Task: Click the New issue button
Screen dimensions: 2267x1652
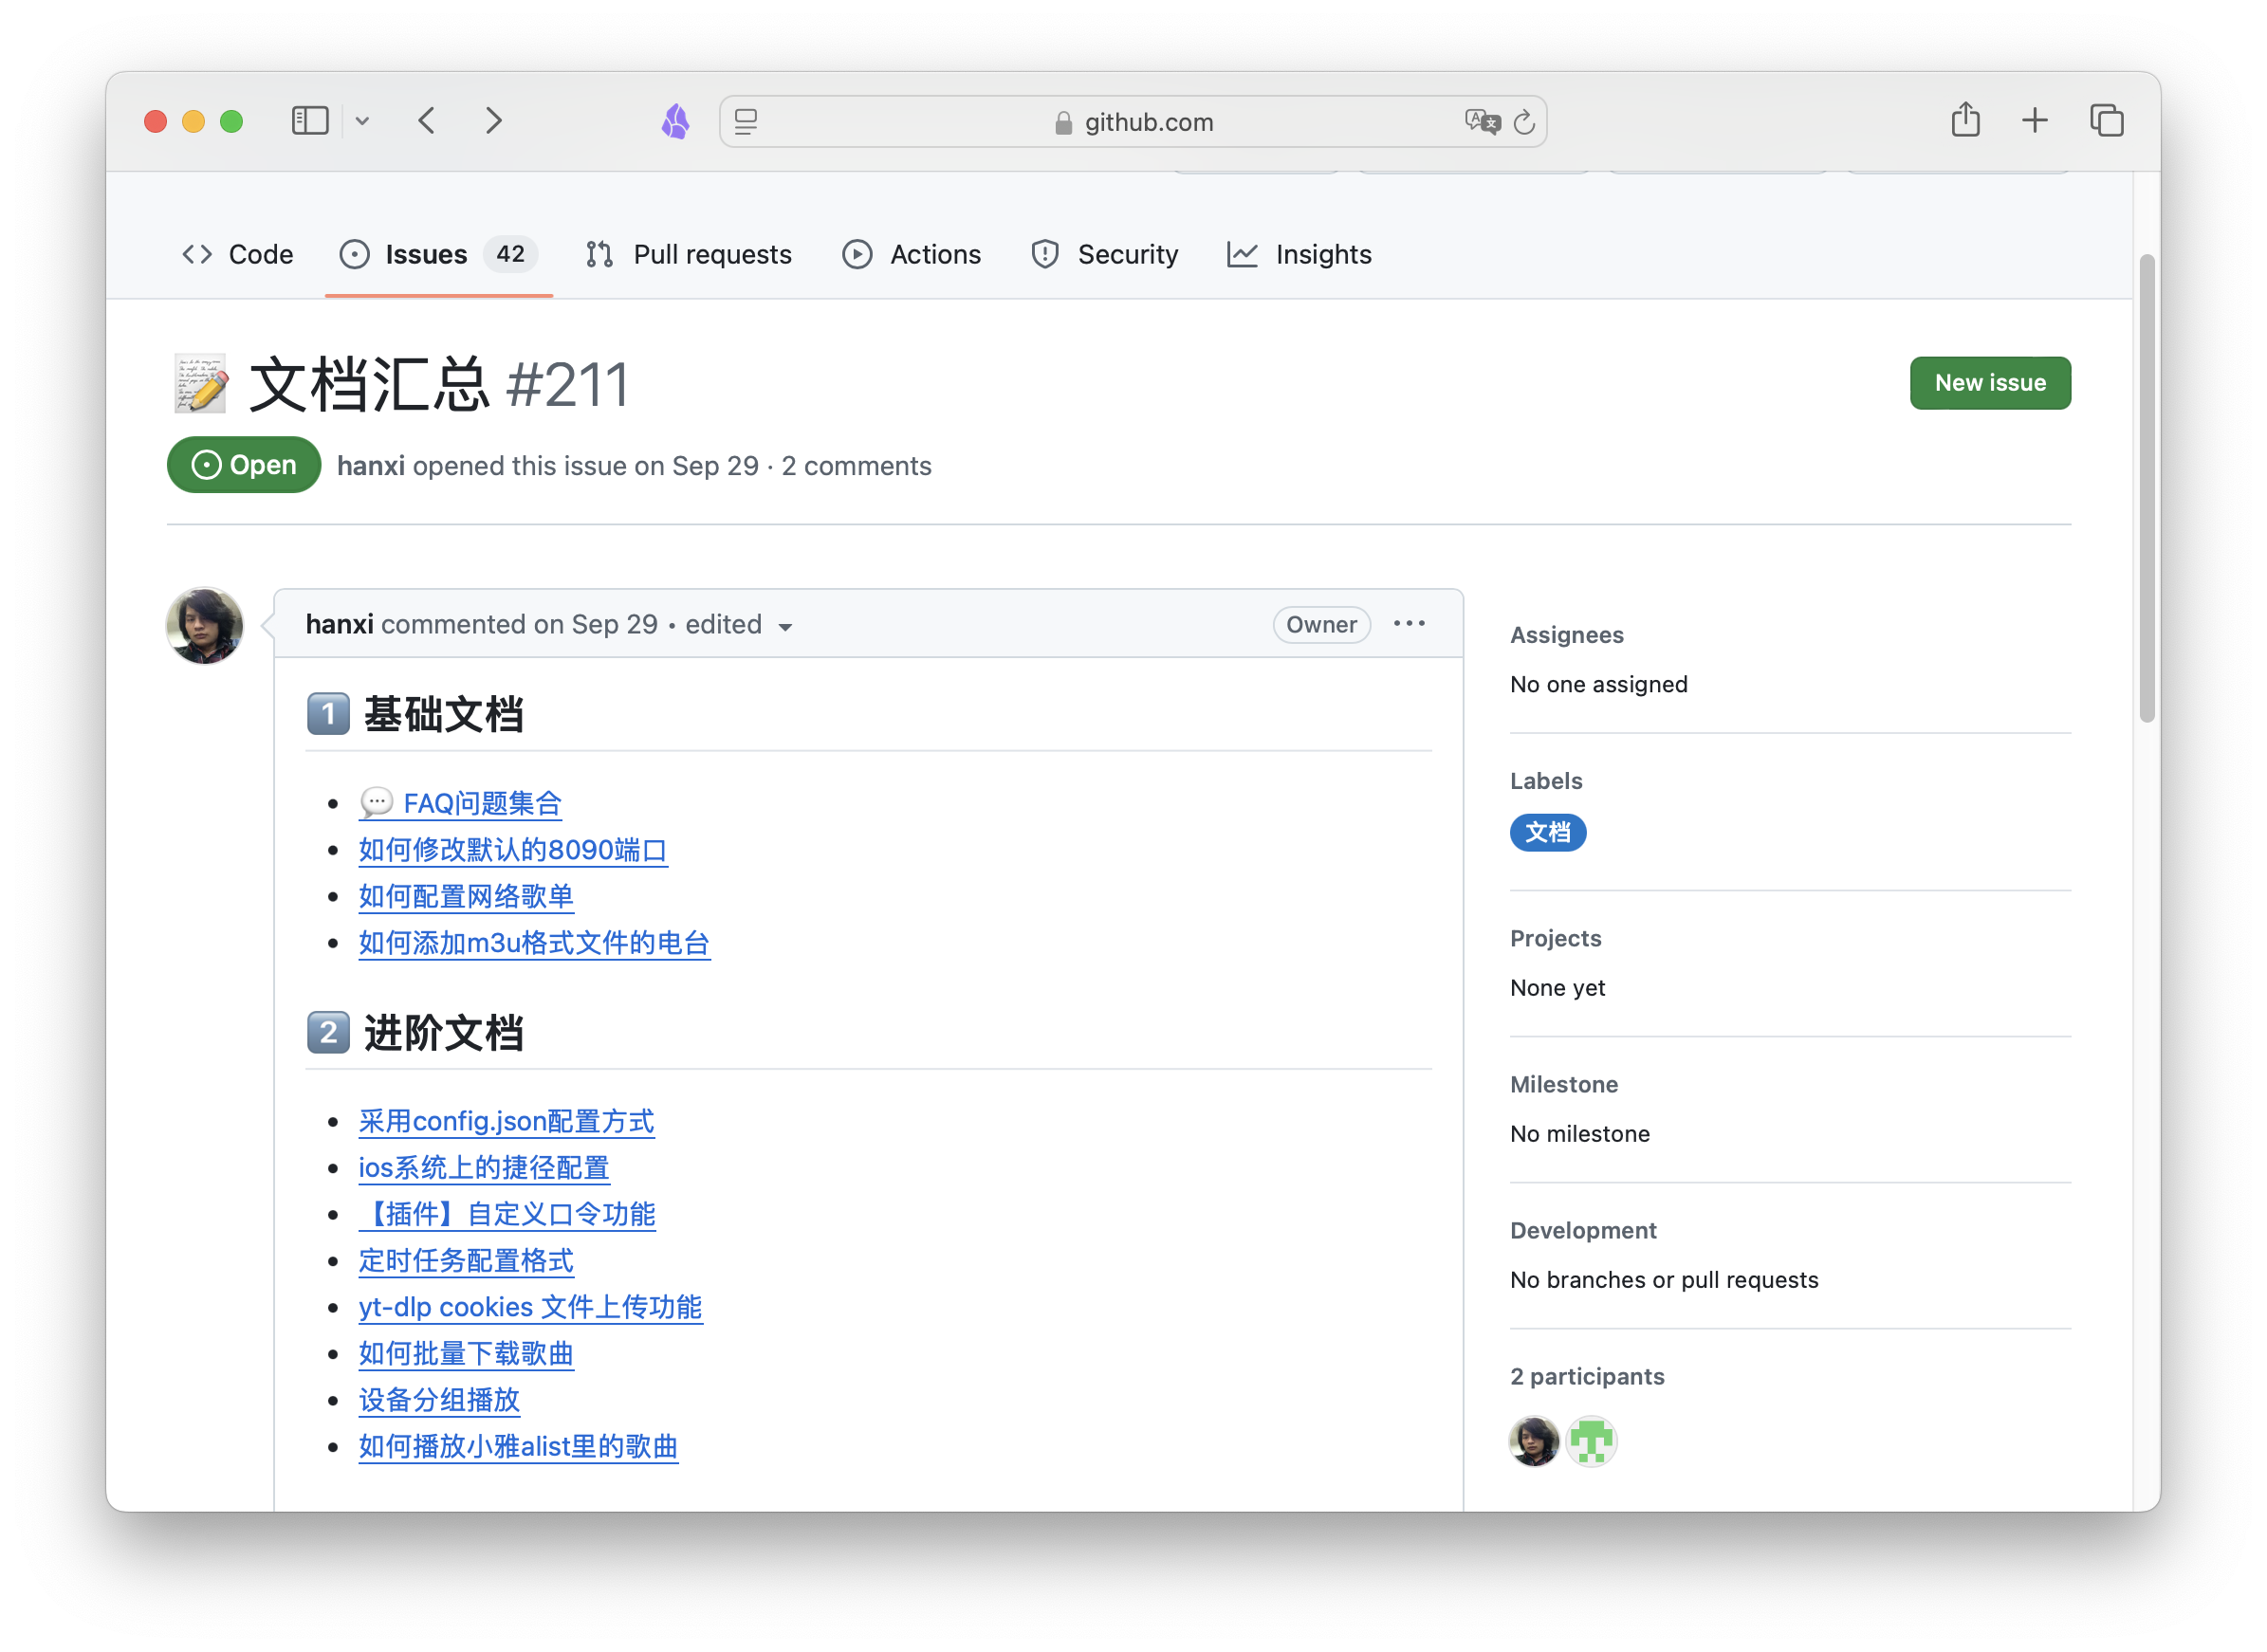Action: pyautogui.click(x=1990, y=383)
